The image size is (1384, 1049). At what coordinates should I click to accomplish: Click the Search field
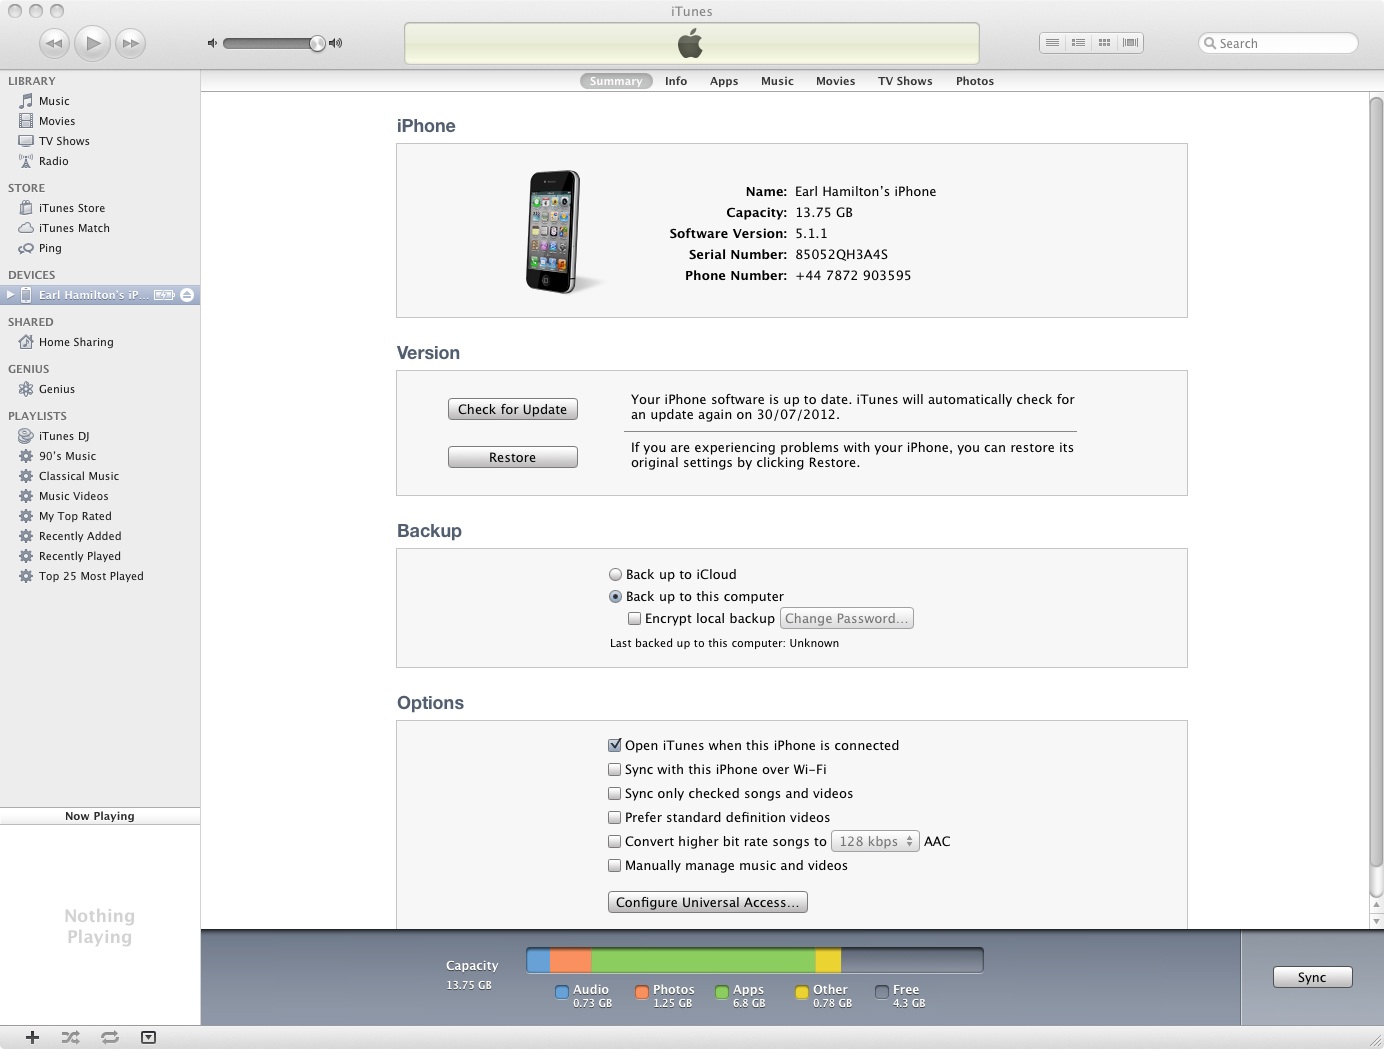[x=1278, y=43]
